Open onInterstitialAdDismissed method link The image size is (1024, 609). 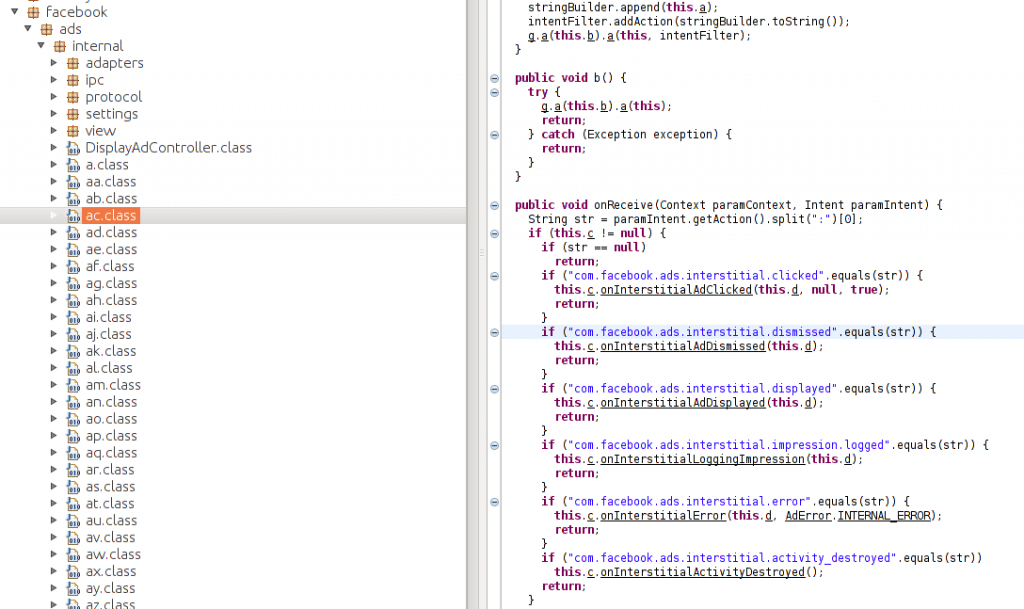point(682,346)
